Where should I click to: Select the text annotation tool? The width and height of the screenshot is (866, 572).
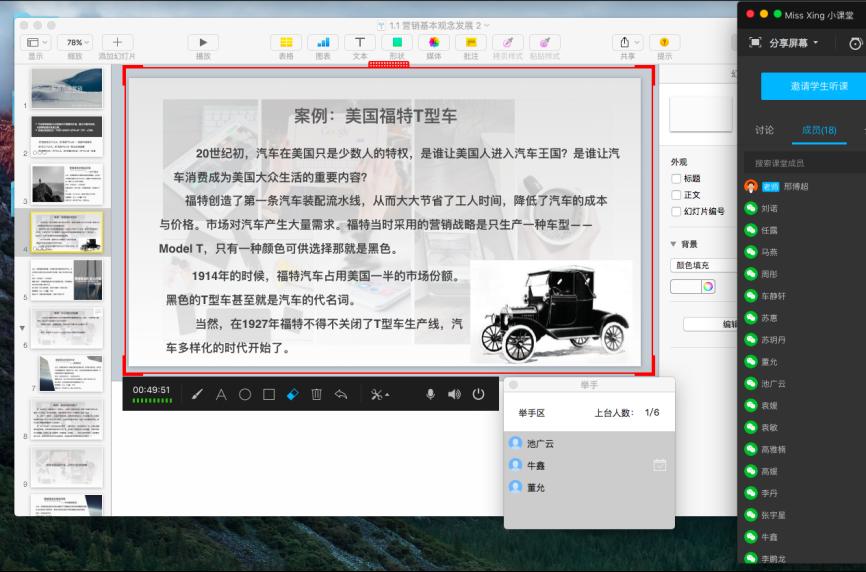click(x=221, y=394)
